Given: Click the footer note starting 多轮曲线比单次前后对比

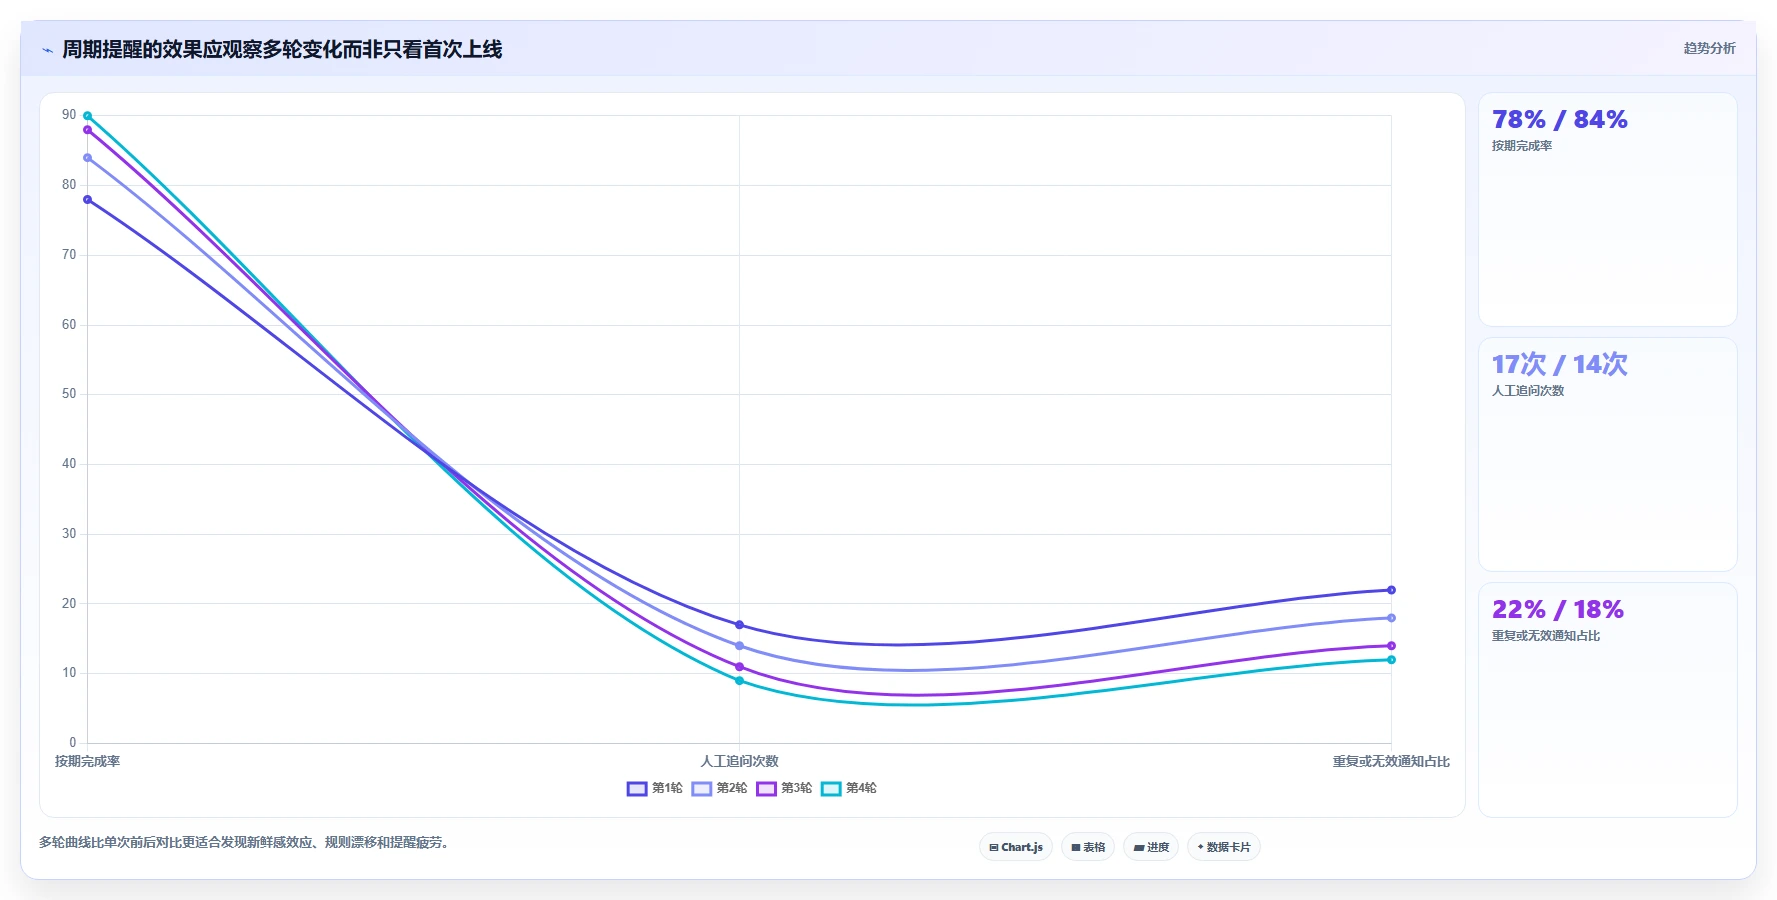Looking at the screenshot, I should [x=247, y=843].
